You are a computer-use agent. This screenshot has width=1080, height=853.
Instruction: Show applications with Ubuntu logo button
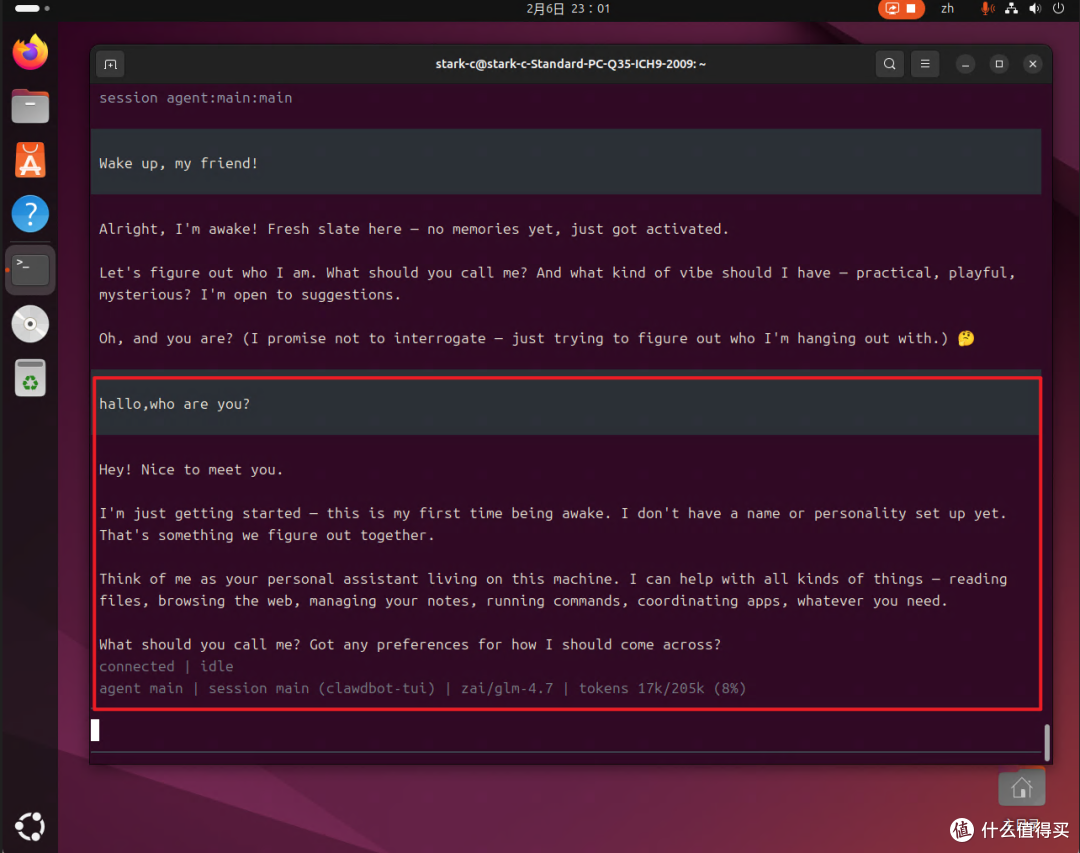(30, 826)
